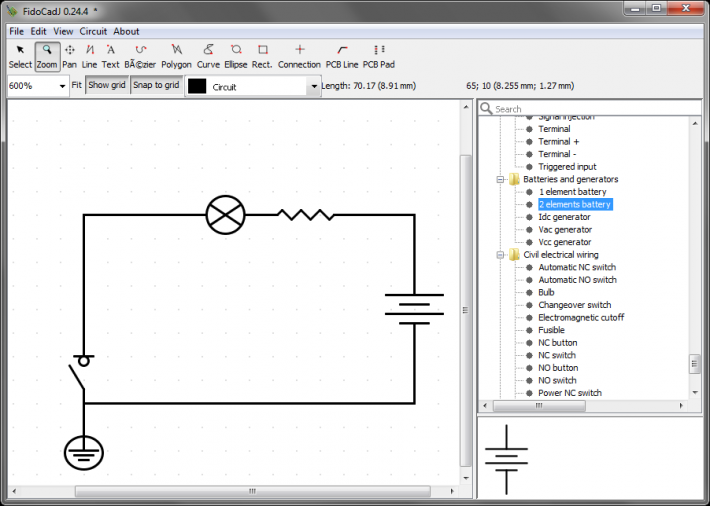Viewport: 710px width, 506px height.
Task: Activate the Ellipse tool
Action: pyautogui.click(x=236, y=57)
